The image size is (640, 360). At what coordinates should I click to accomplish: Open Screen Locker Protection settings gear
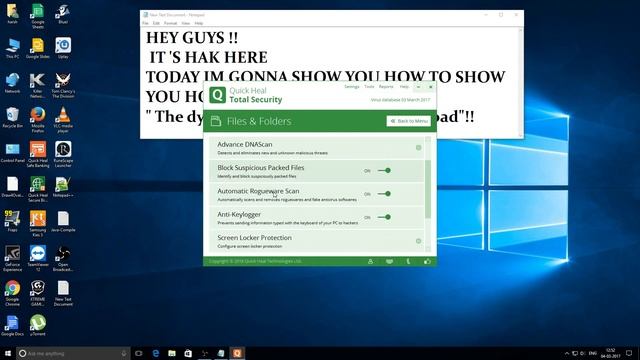point(418,241)
